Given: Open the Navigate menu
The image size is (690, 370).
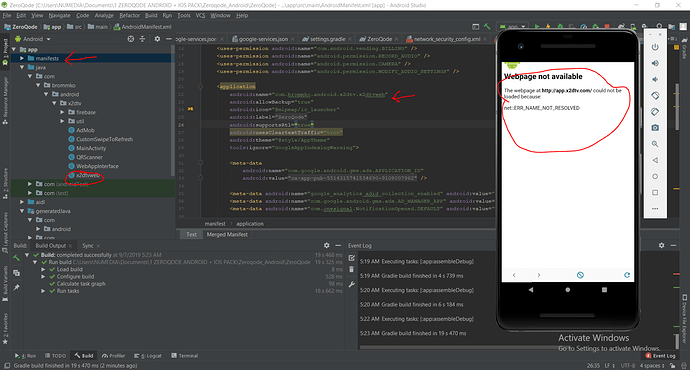Looking at the screenshot, I should [x=59, y=15].
